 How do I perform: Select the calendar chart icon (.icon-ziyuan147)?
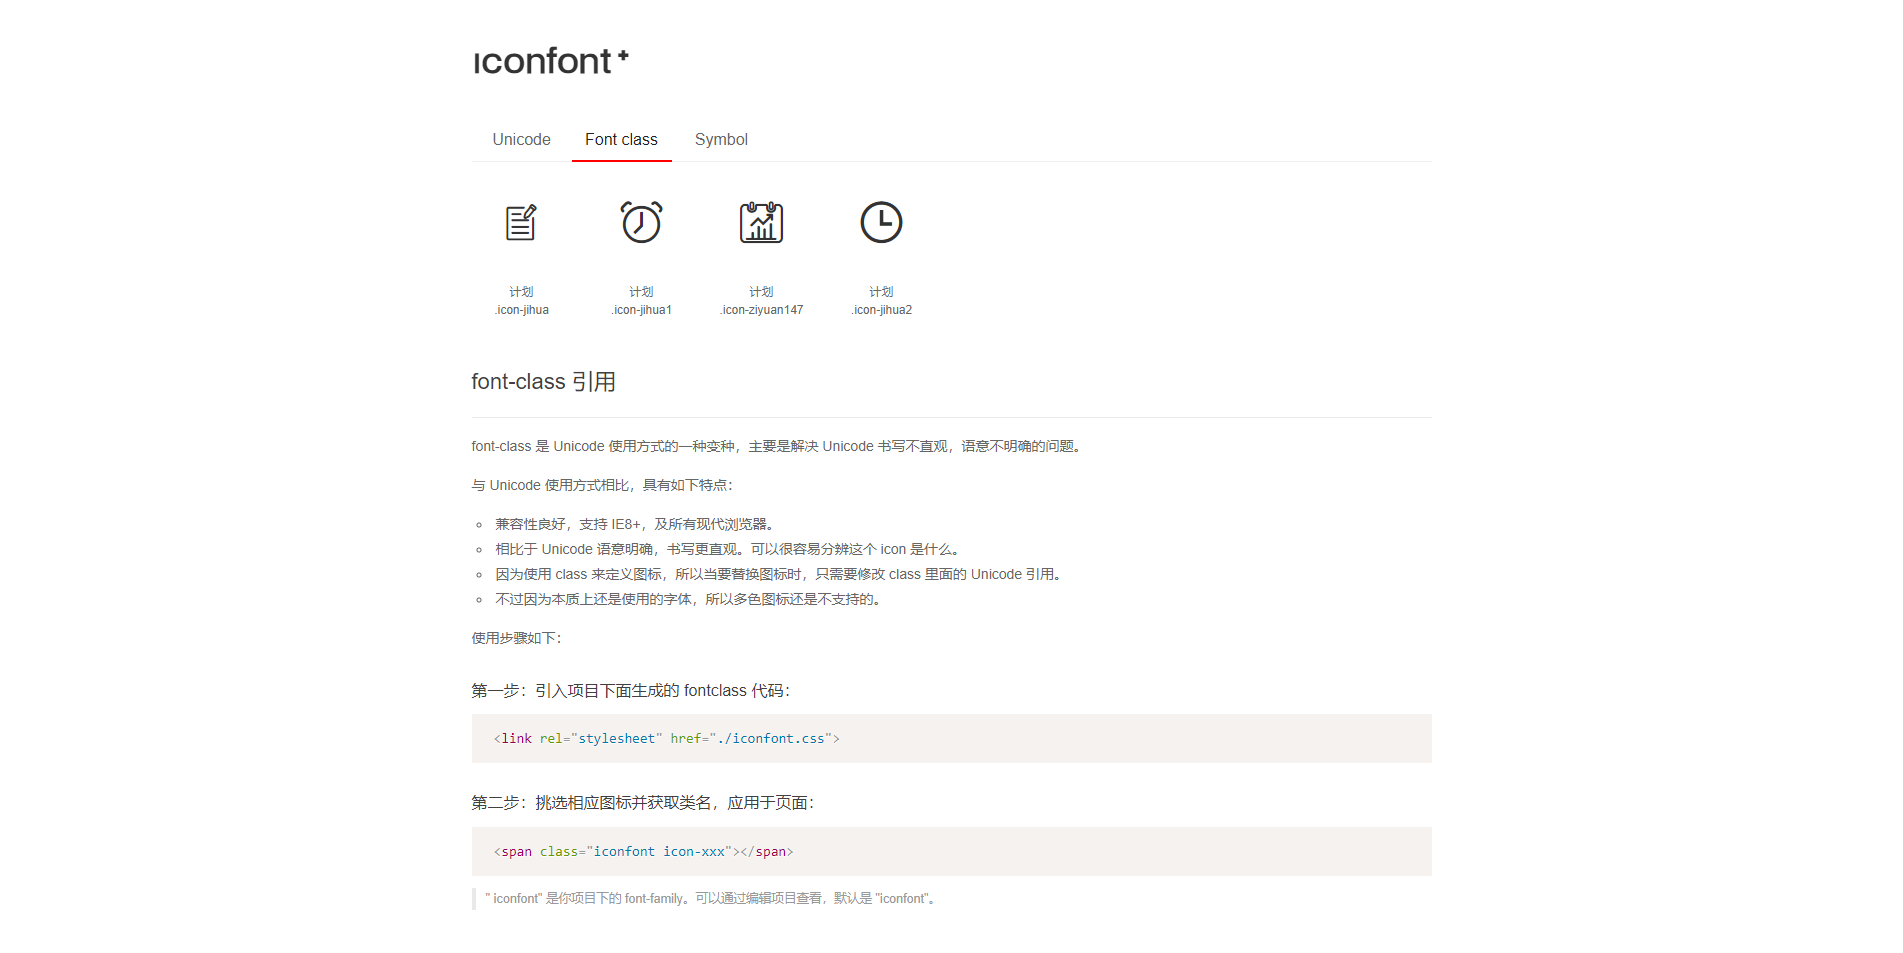[761, 222]
